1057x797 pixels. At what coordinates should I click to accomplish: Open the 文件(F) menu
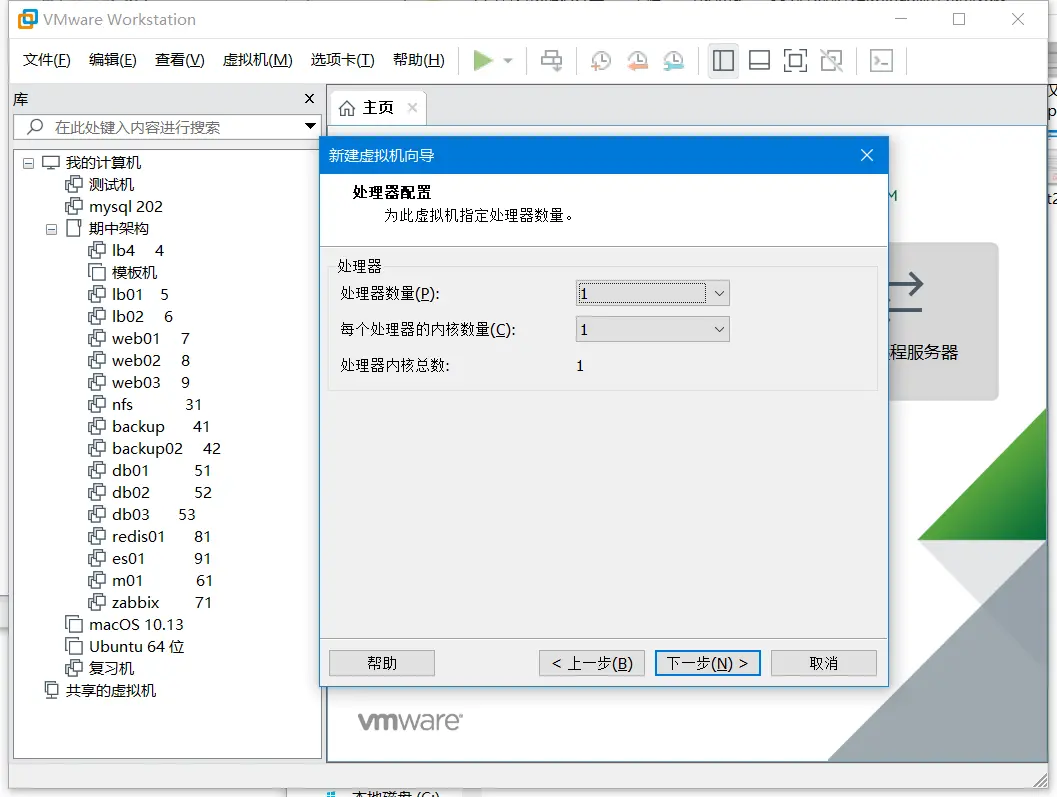point(47,60)
